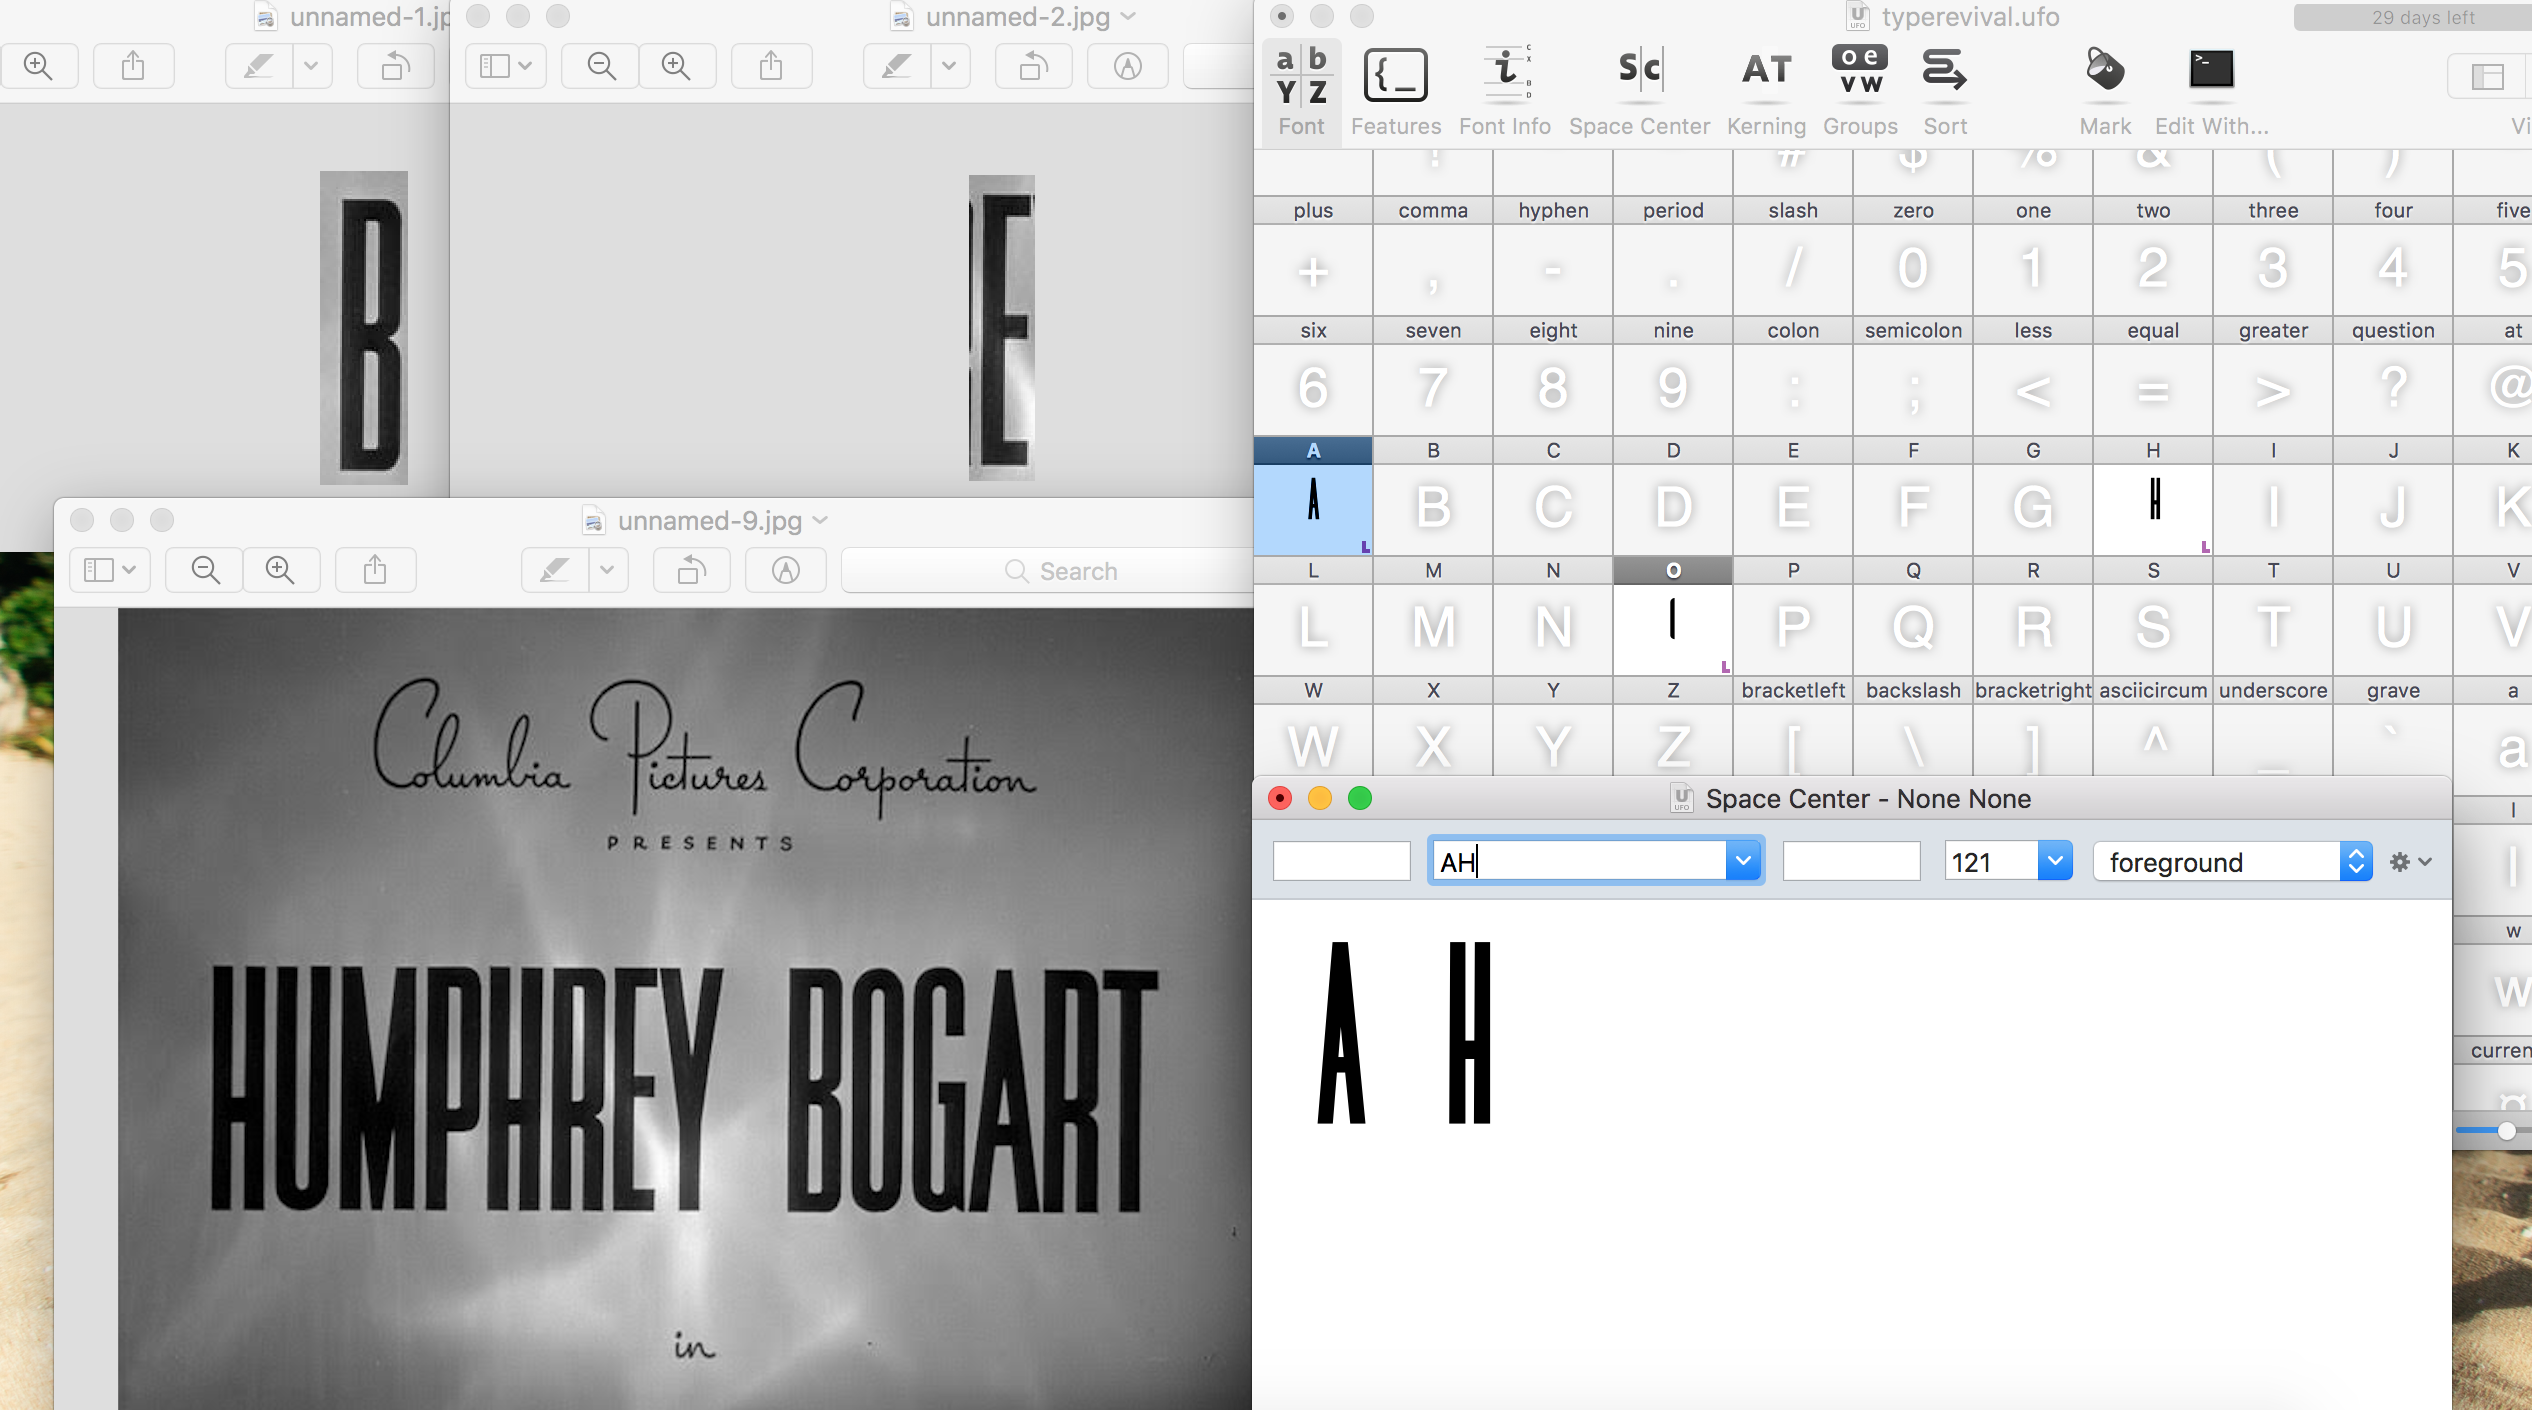Image resolution: width=2532 pixels, height=1410 pixels.
Task: Click Share in unnamed-1.jpg window
Action: (133, 66)
